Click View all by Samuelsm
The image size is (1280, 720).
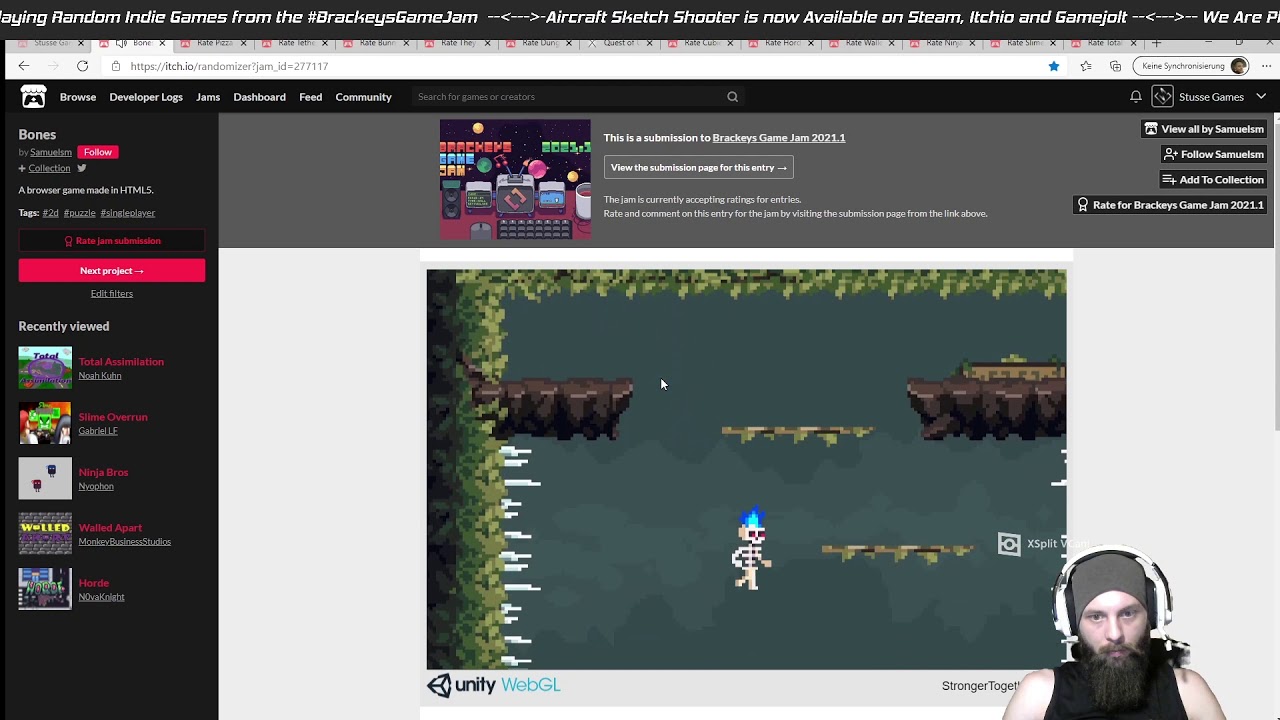coord(1205,129)
